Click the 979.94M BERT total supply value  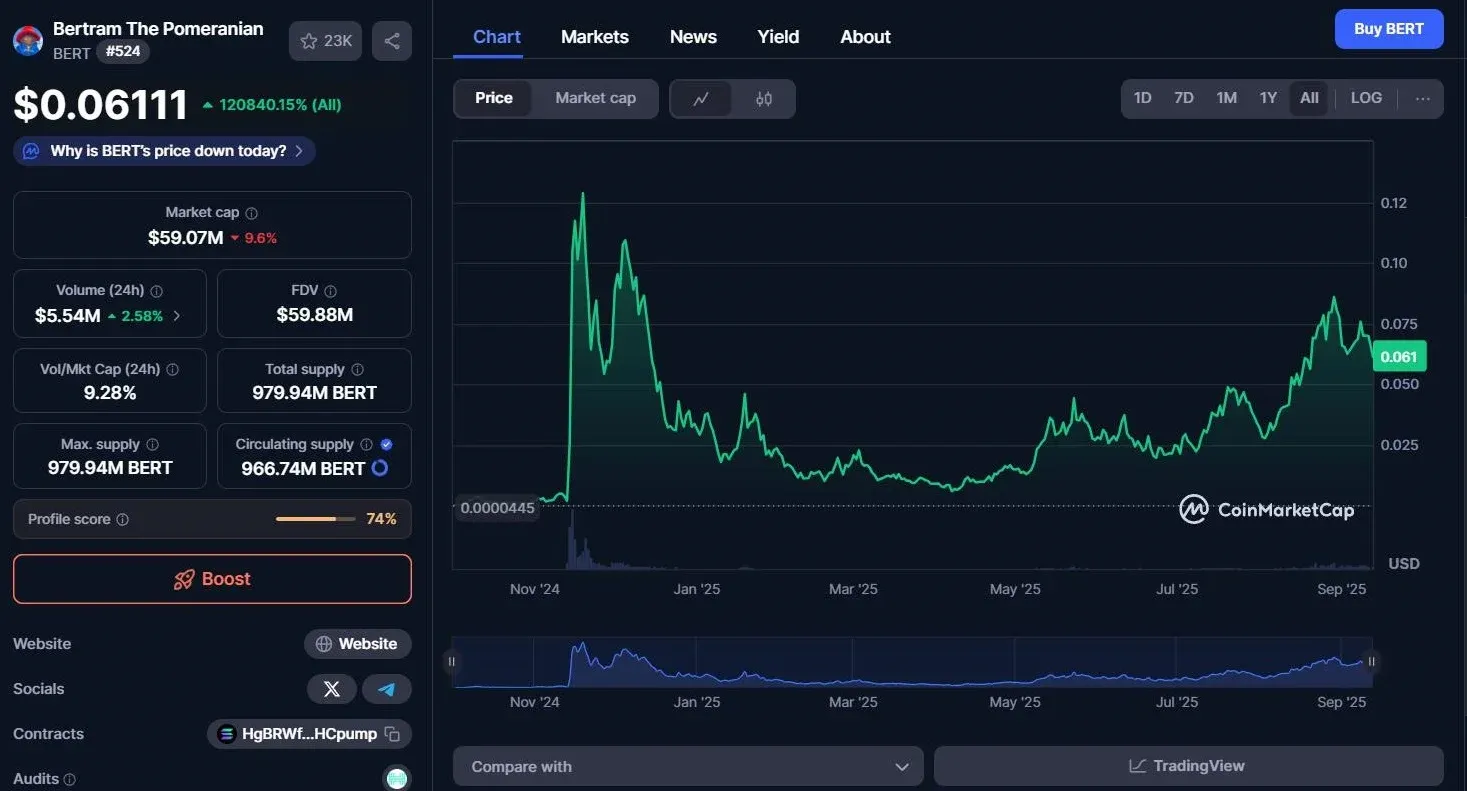point(314,393)
